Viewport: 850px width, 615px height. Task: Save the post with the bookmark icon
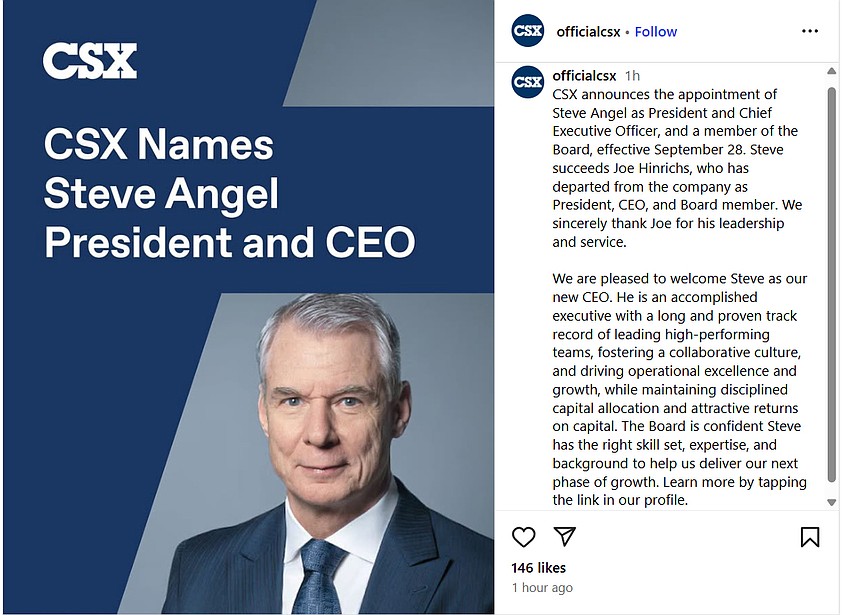point(810,537)
